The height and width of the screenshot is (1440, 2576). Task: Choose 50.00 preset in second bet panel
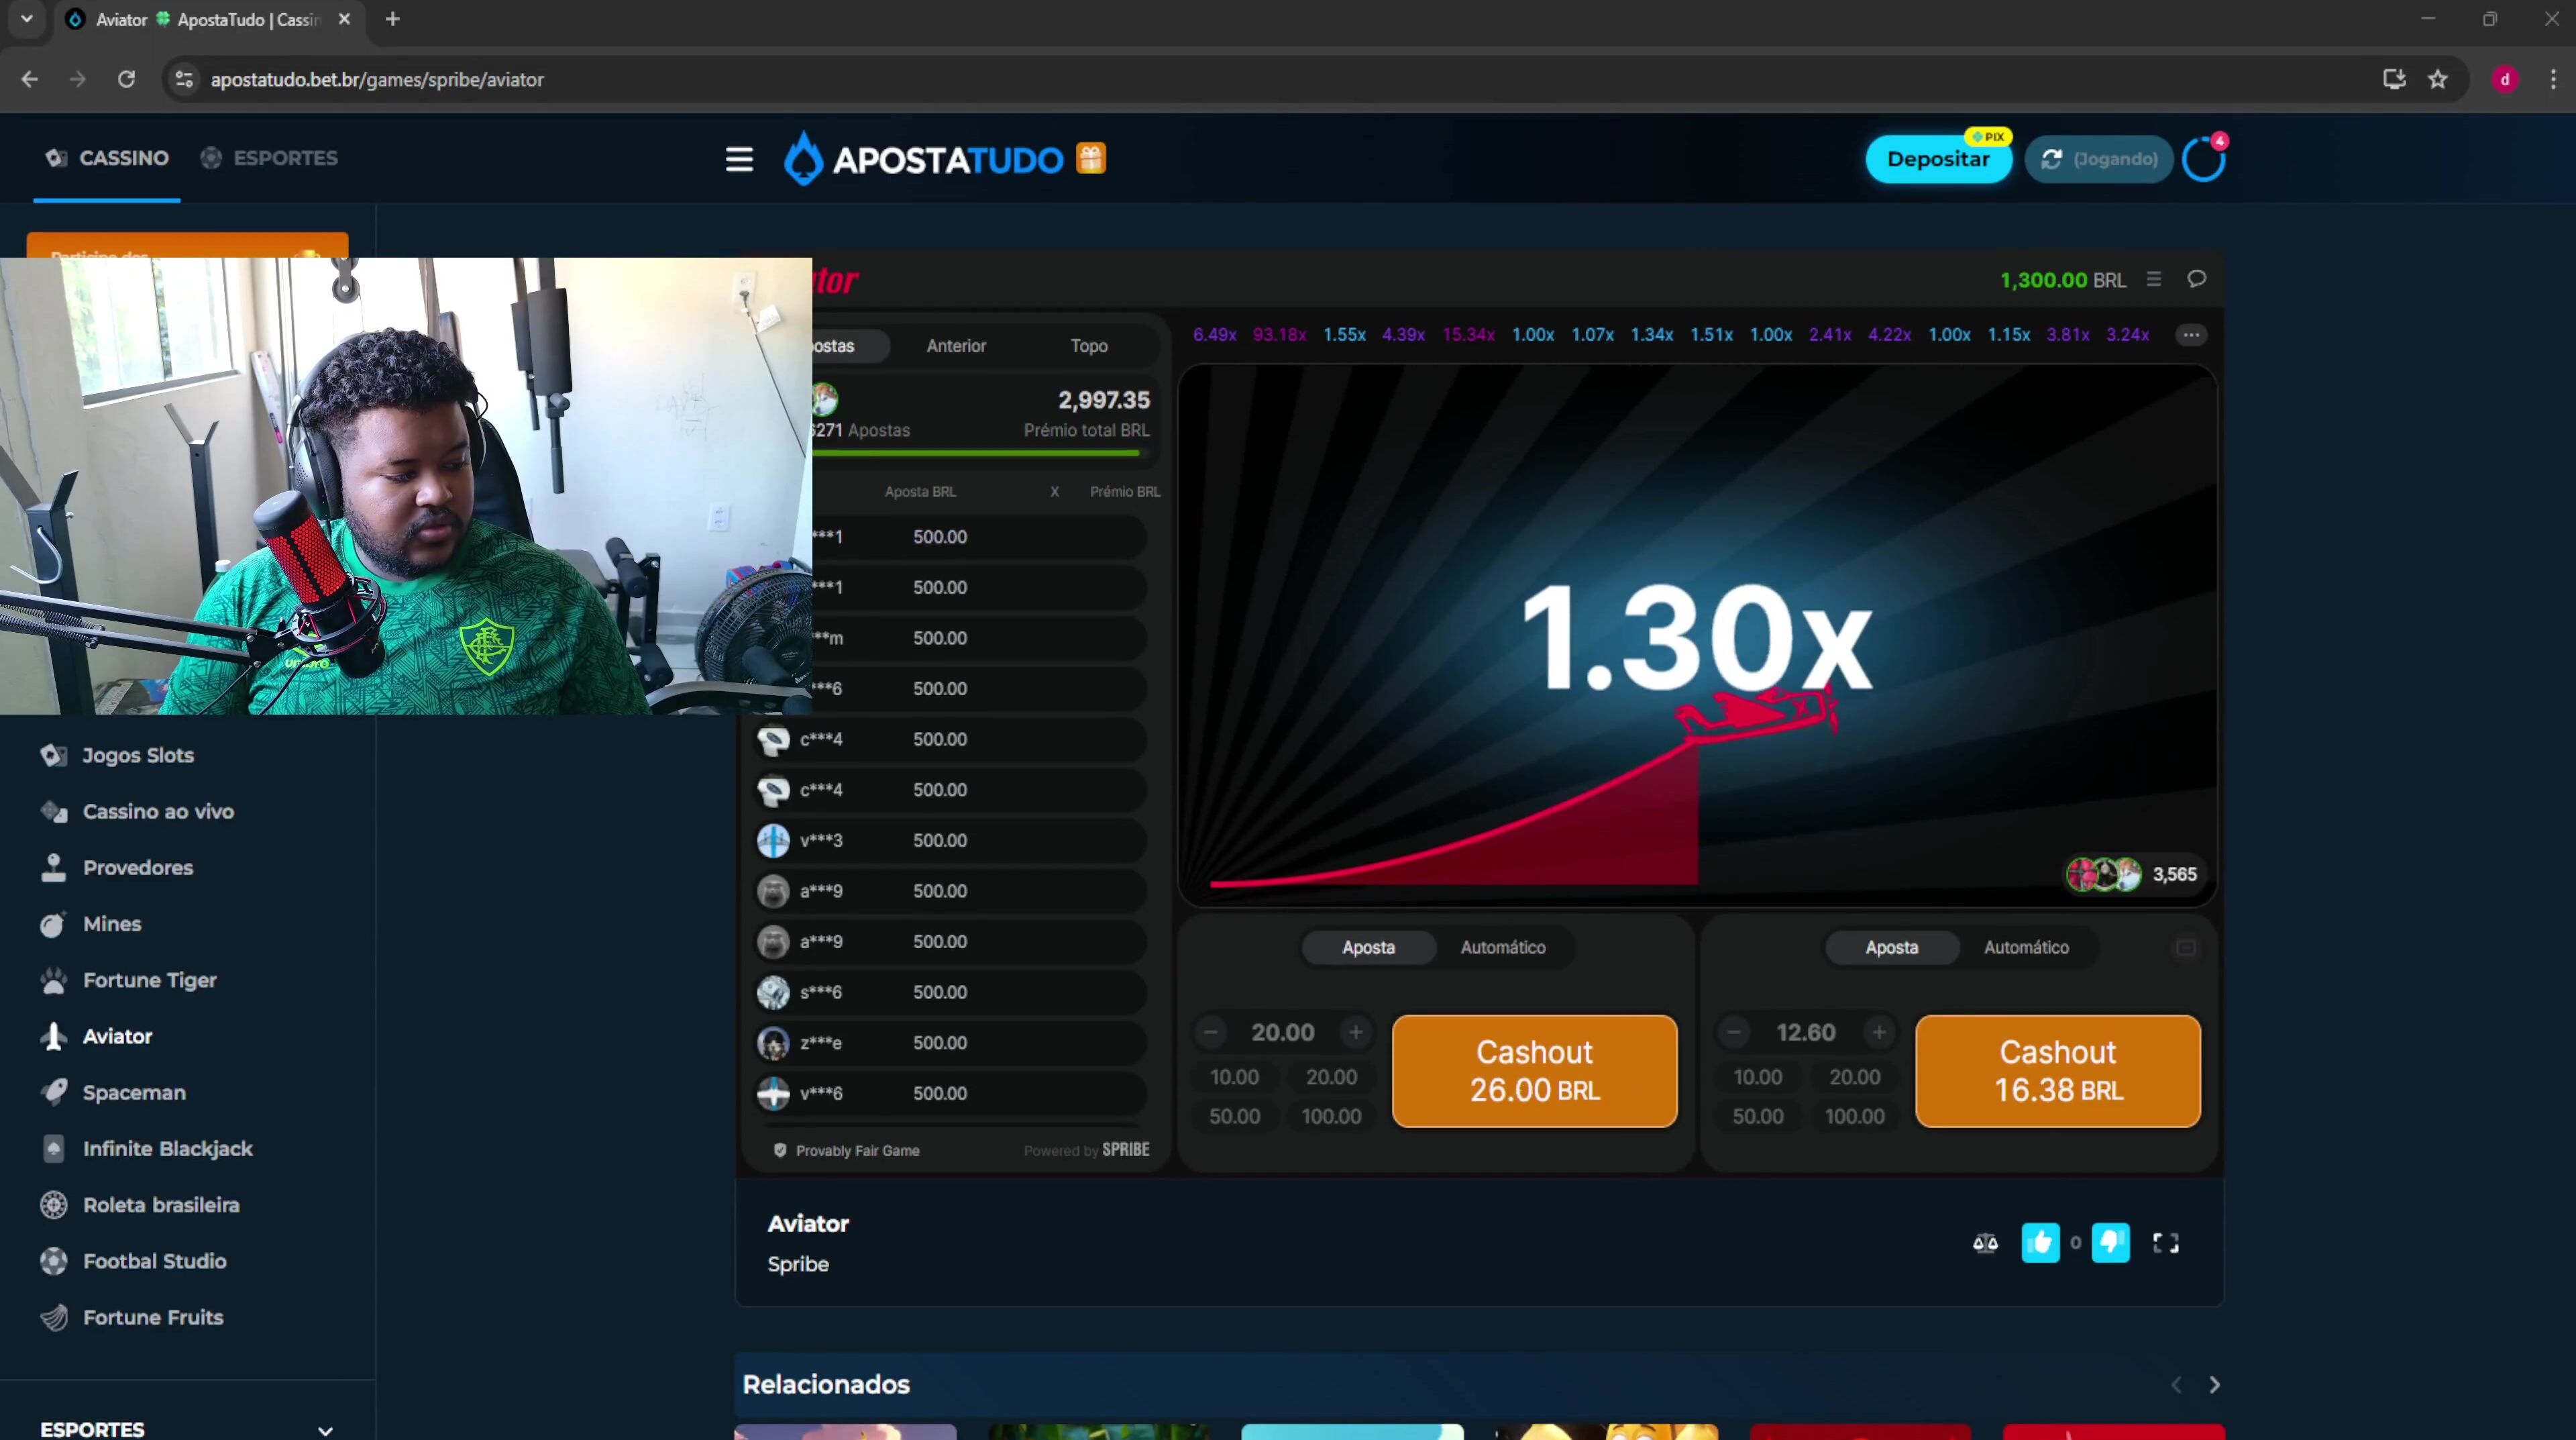[1757, 1116]
